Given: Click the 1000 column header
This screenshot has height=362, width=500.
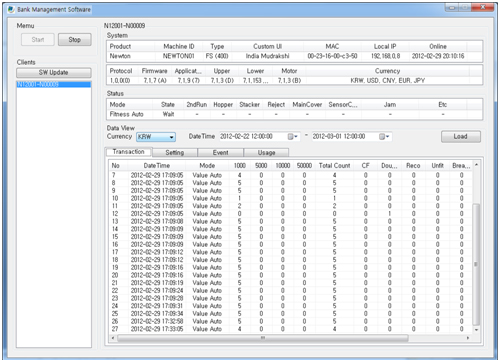Looking at the screenshot, I should [x=240, y=166].
